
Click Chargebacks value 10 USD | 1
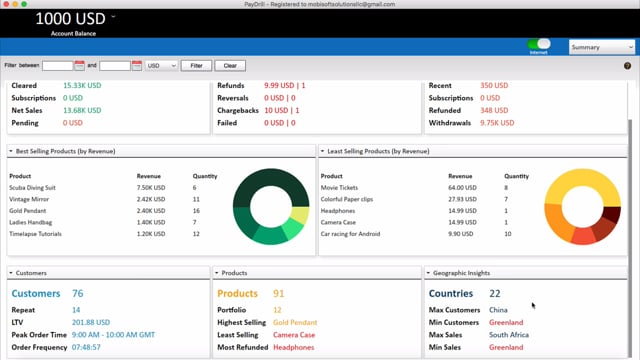pyautogui.click(x=282, y=110)
